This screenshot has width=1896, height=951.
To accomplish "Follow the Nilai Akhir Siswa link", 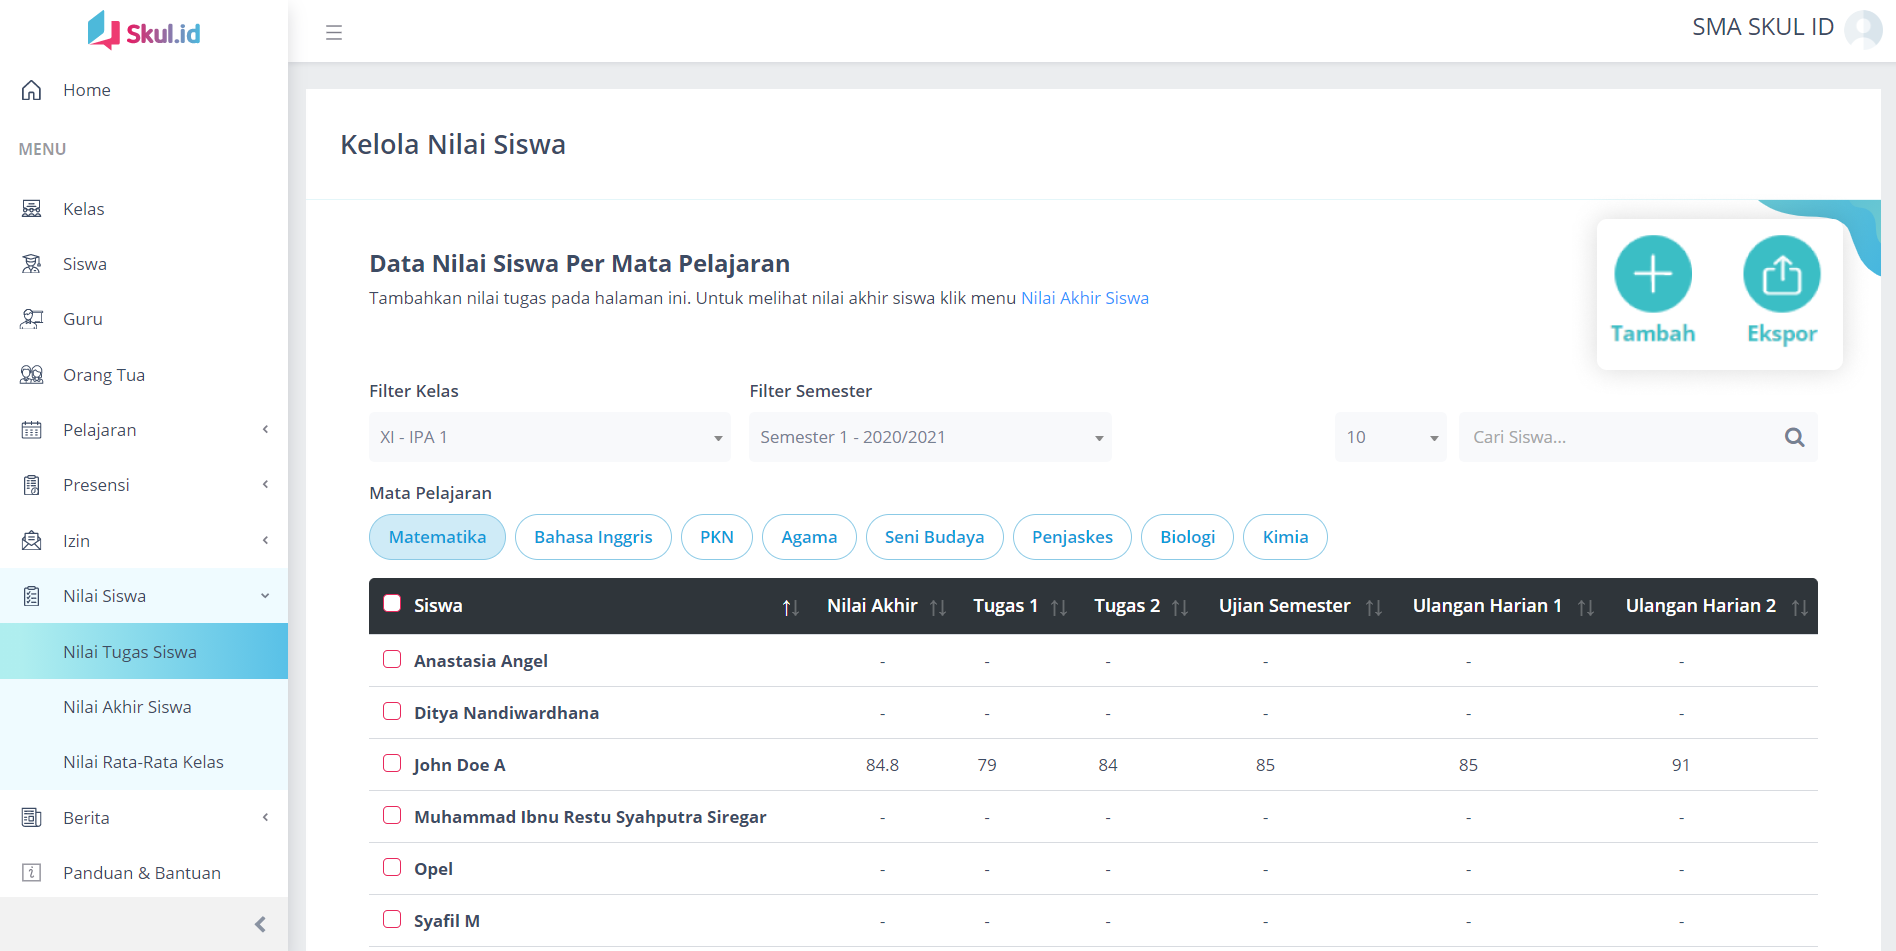I will 1084,298.
